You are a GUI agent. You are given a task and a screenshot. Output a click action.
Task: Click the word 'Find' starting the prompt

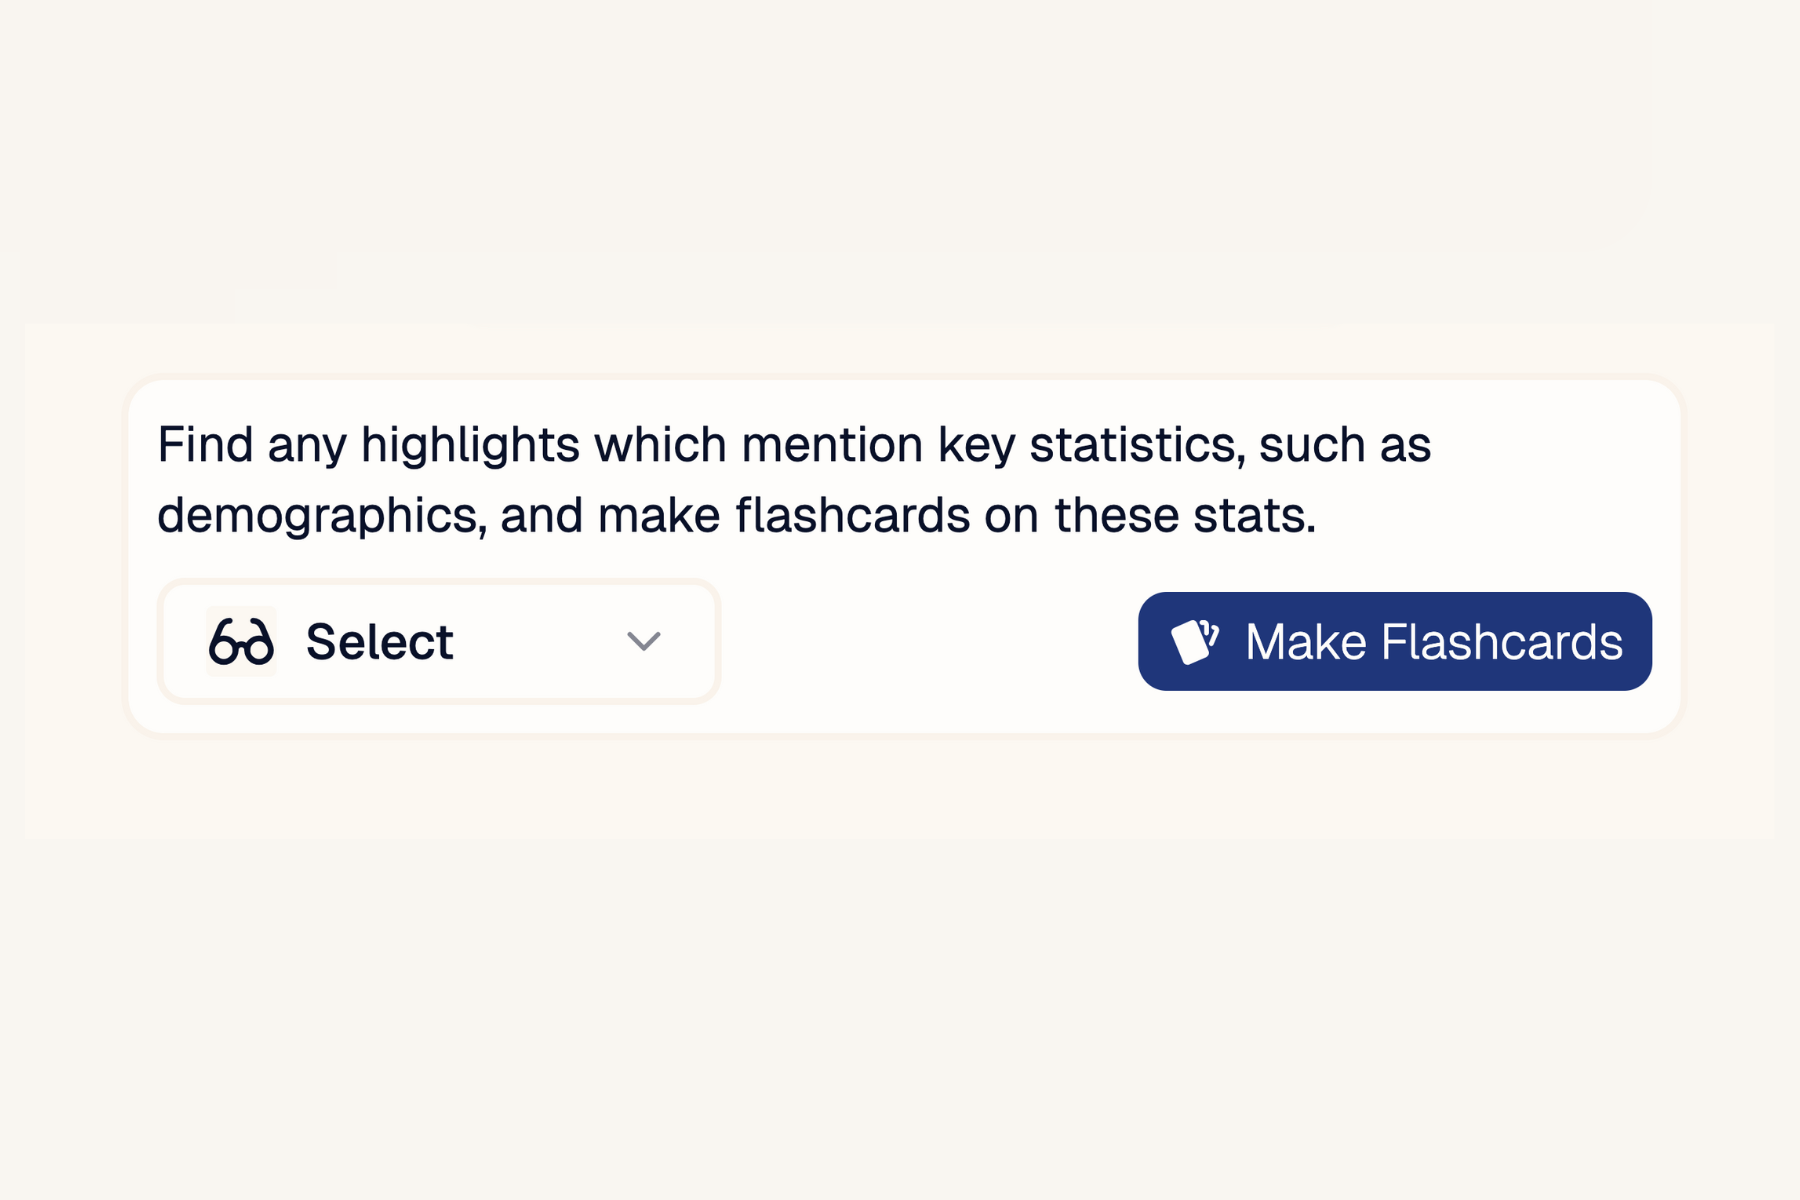pyautogui.click(x=205, y=444)
